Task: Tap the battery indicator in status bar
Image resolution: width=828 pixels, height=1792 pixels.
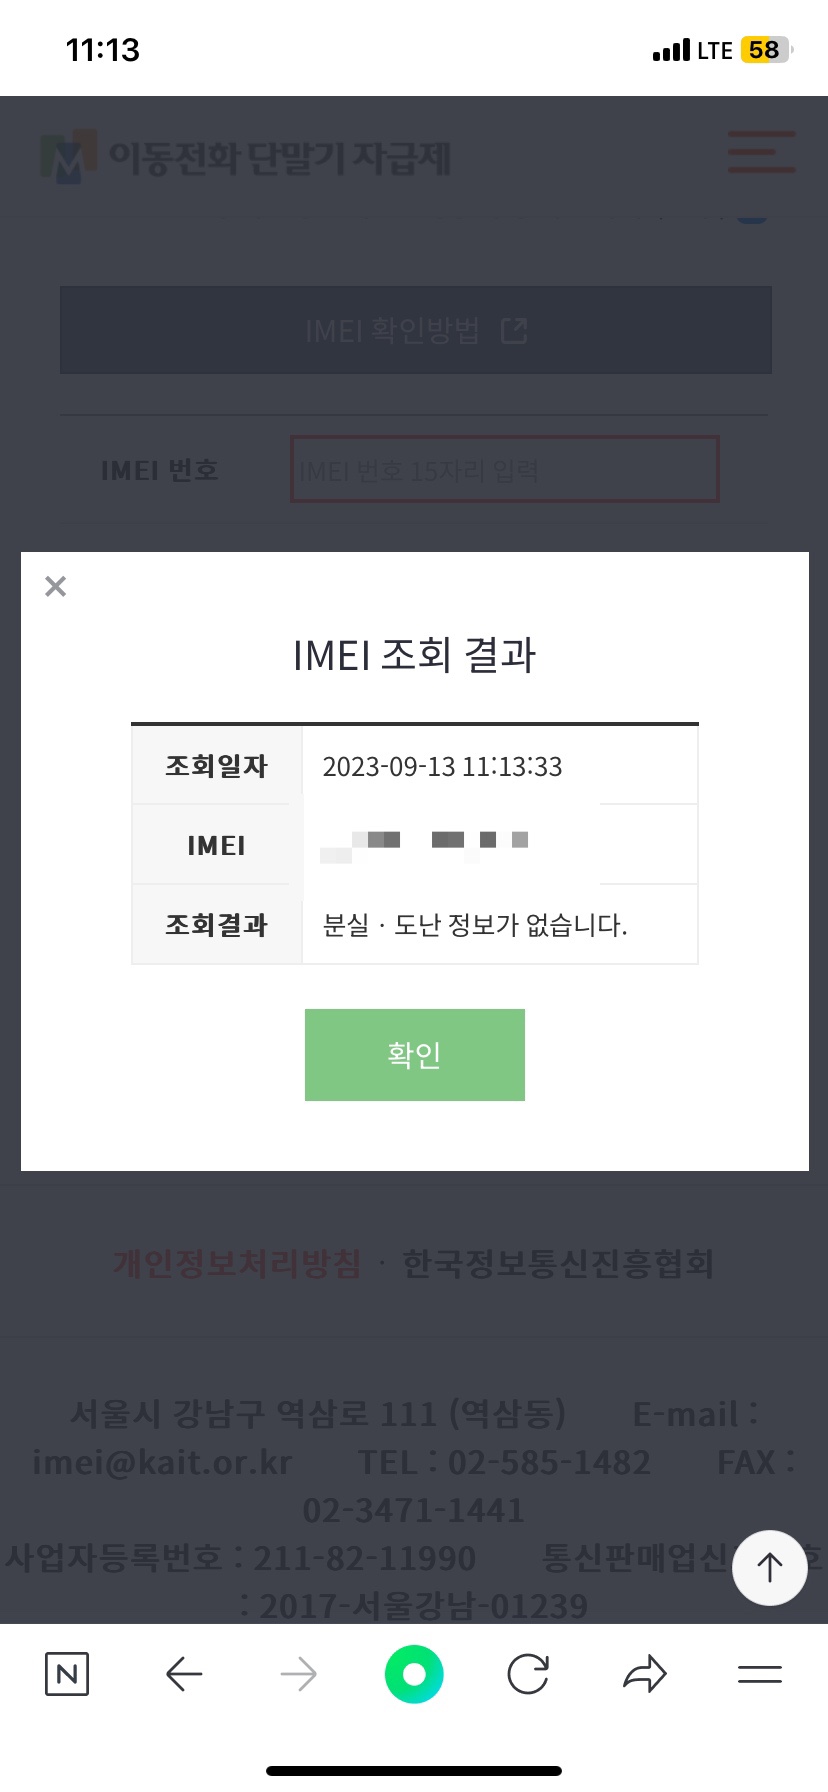Action: click(x=765, y=50)
